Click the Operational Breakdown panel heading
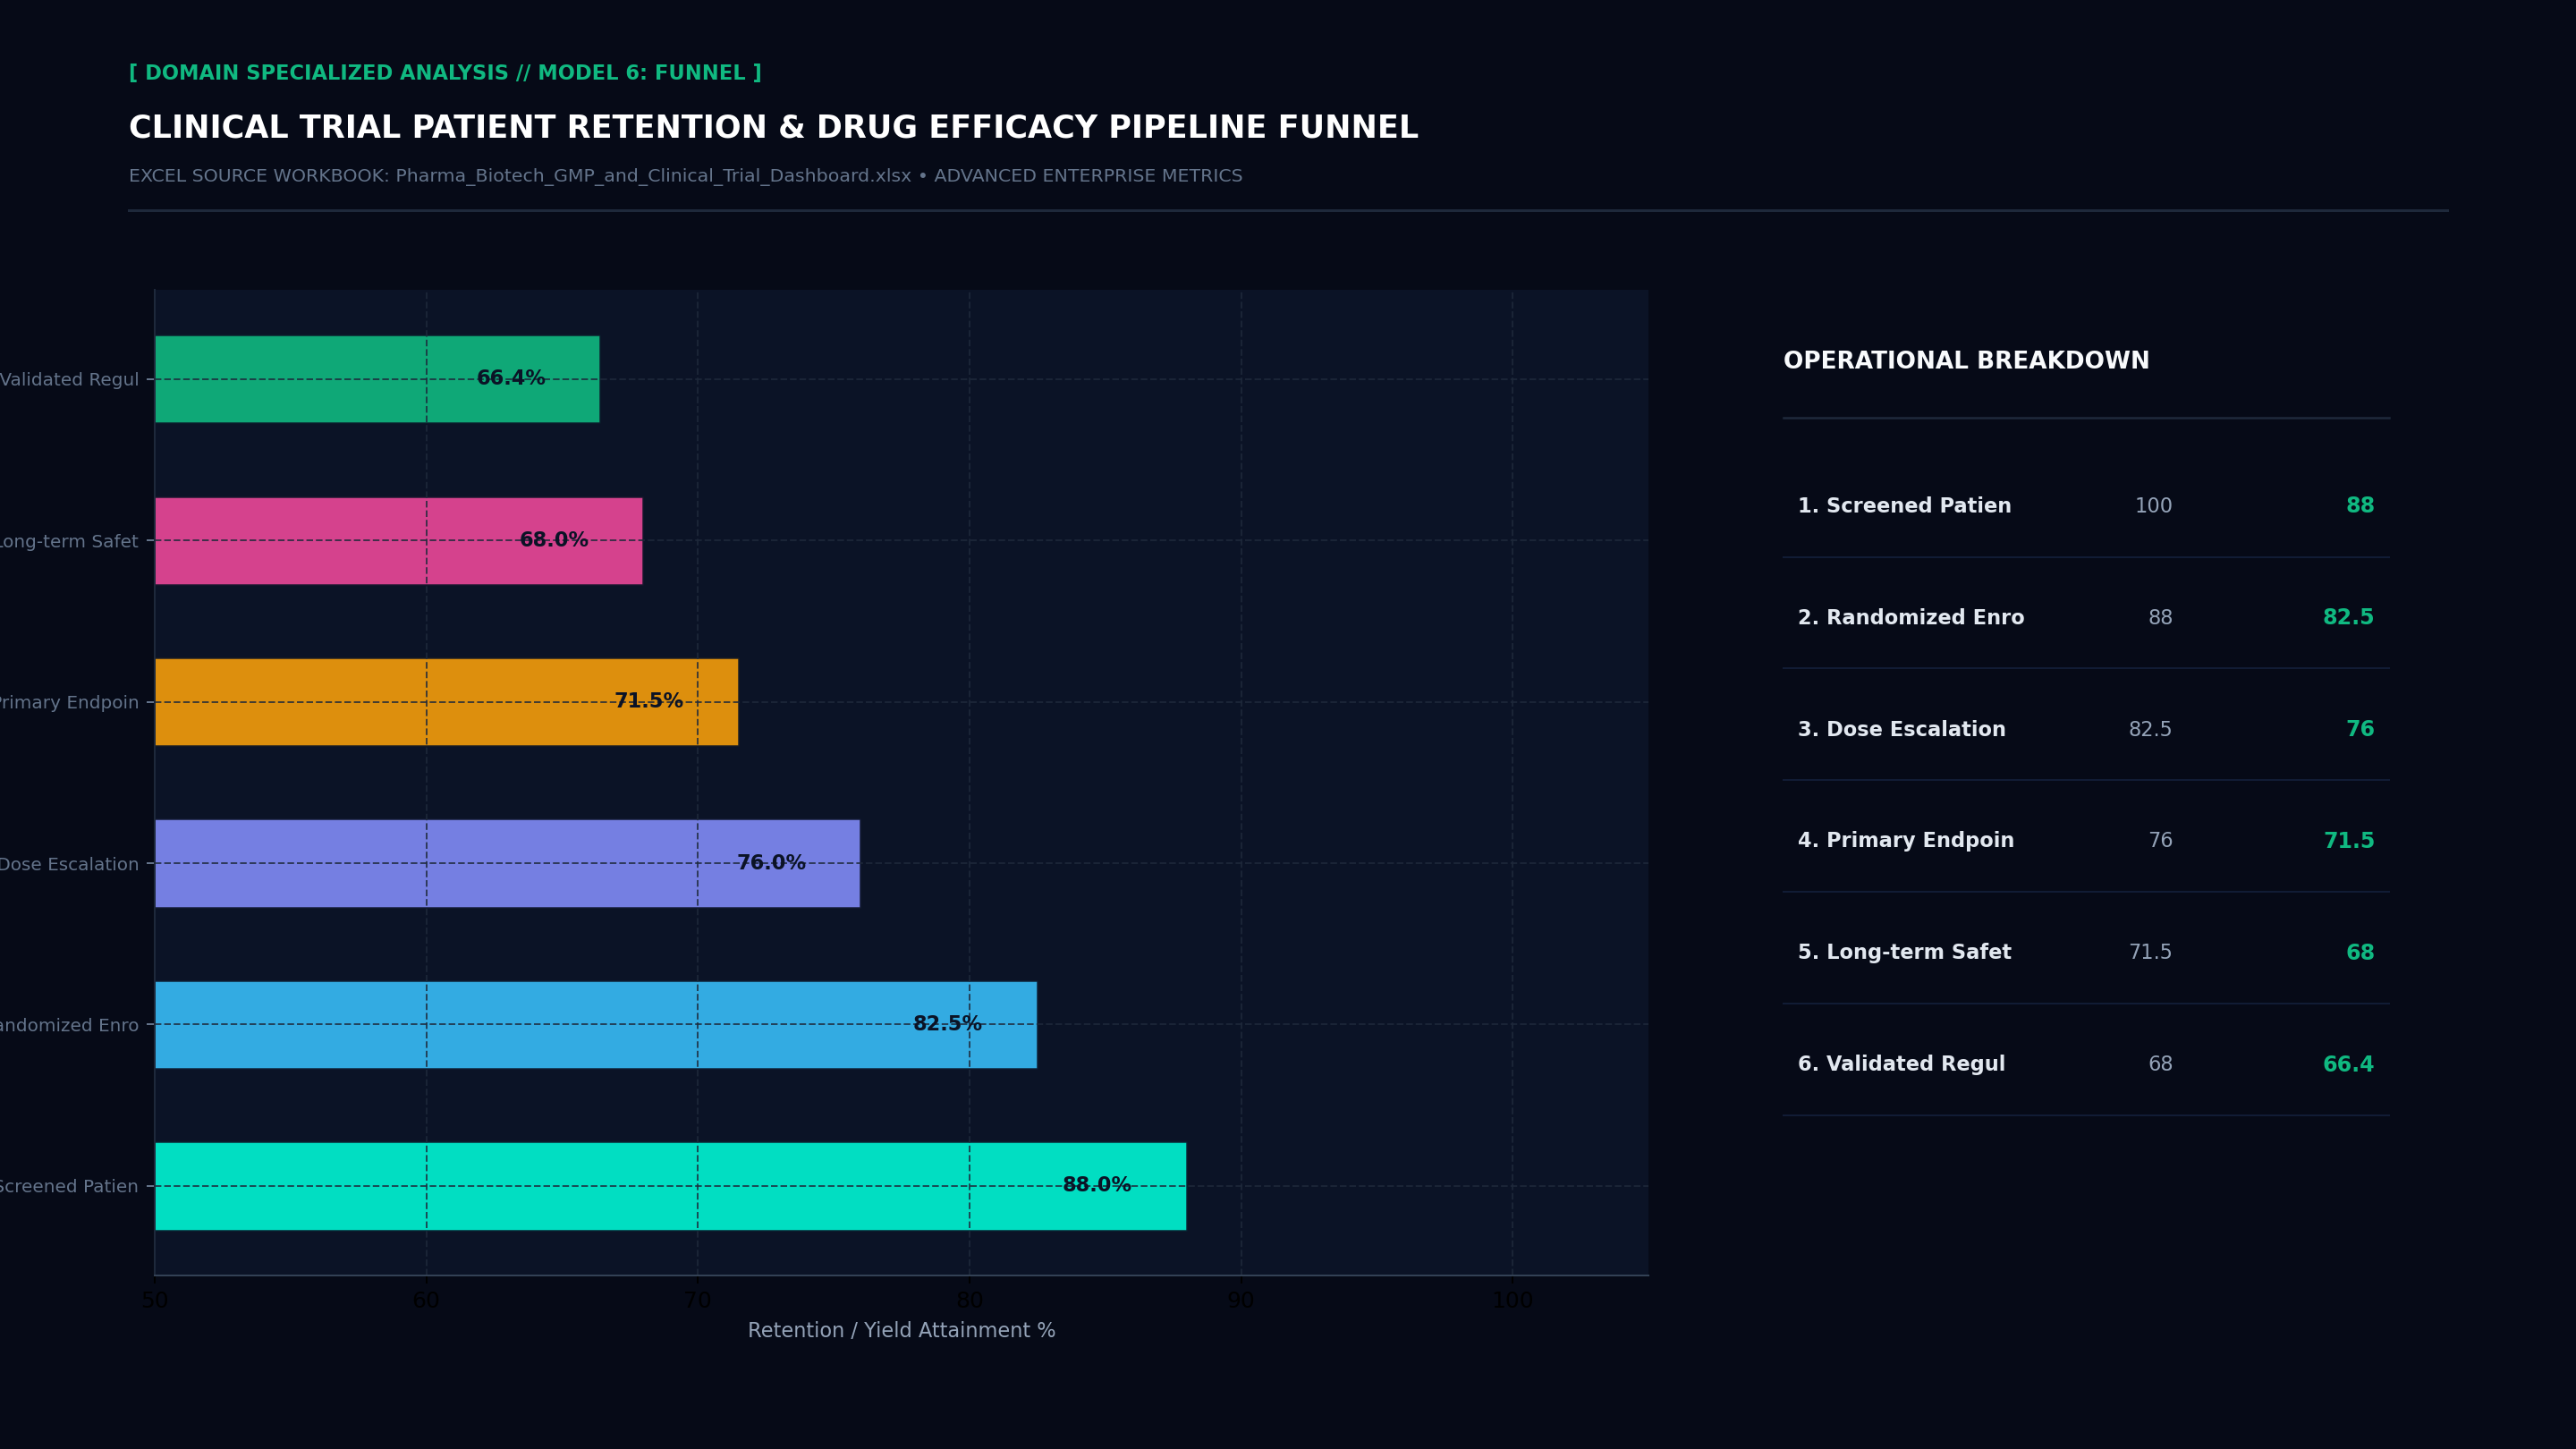The height and width of the screenshot is (1449, 2576). click(x=1966, y=361)
